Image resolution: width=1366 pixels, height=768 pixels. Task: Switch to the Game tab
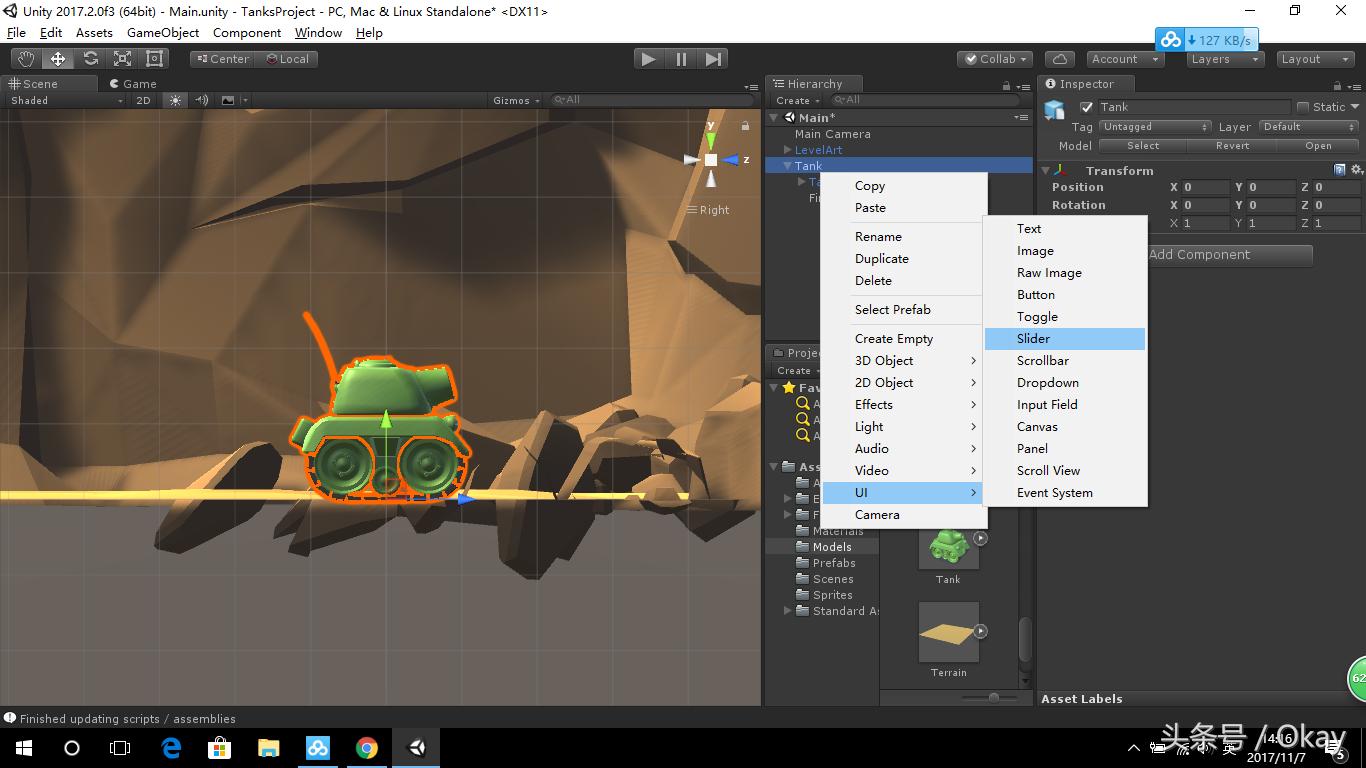tap(133, 83)
